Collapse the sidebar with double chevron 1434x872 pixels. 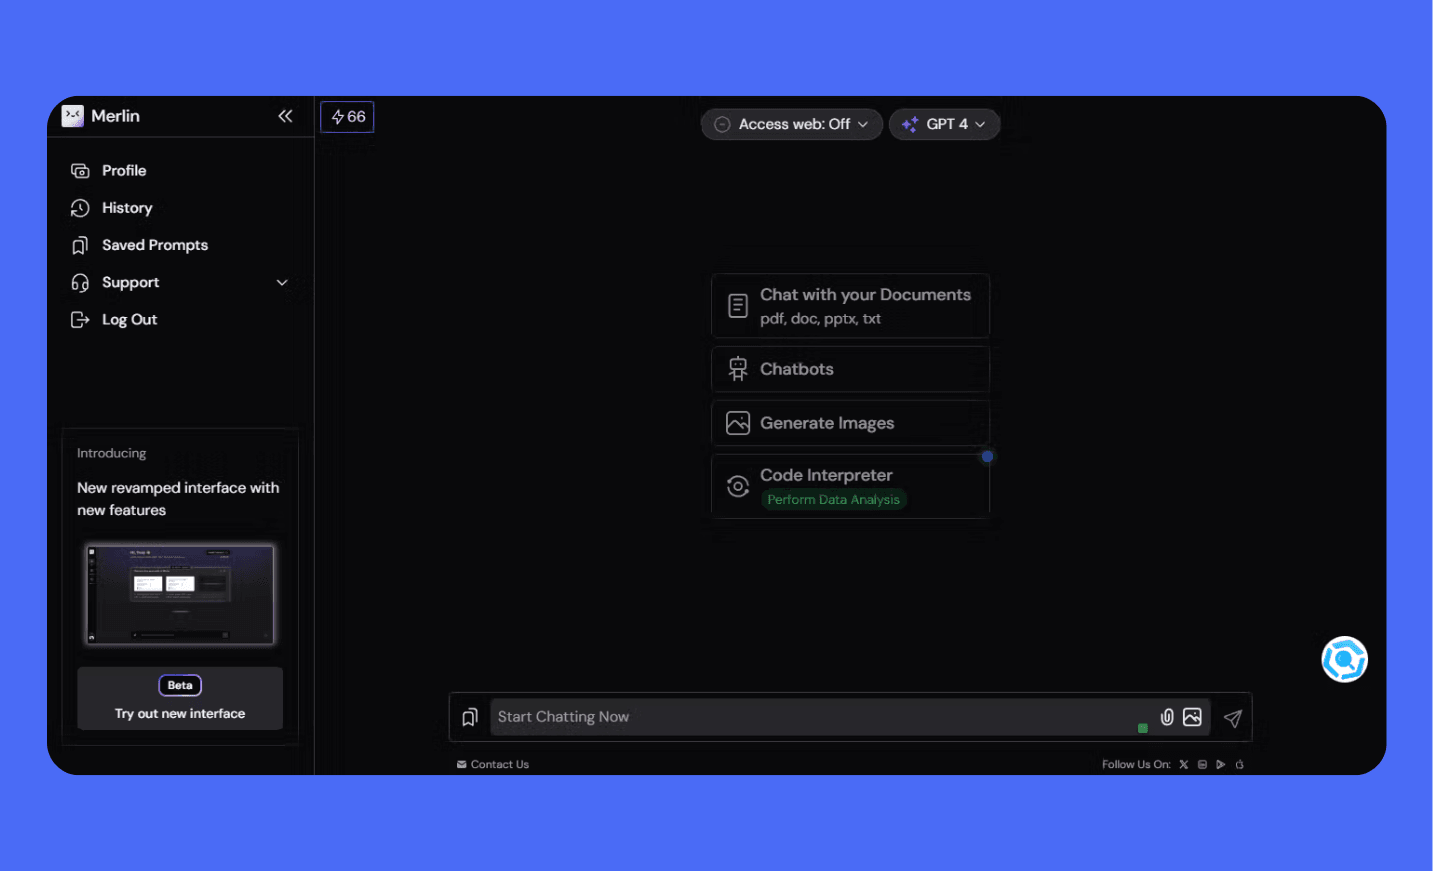[x=285, y=116]
